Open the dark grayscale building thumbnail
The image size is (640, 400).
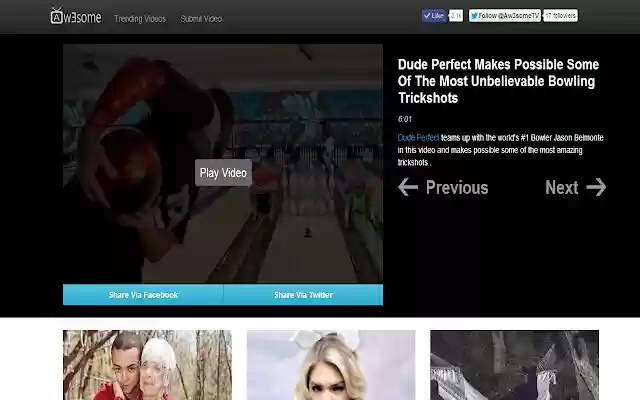coord(514,365)
